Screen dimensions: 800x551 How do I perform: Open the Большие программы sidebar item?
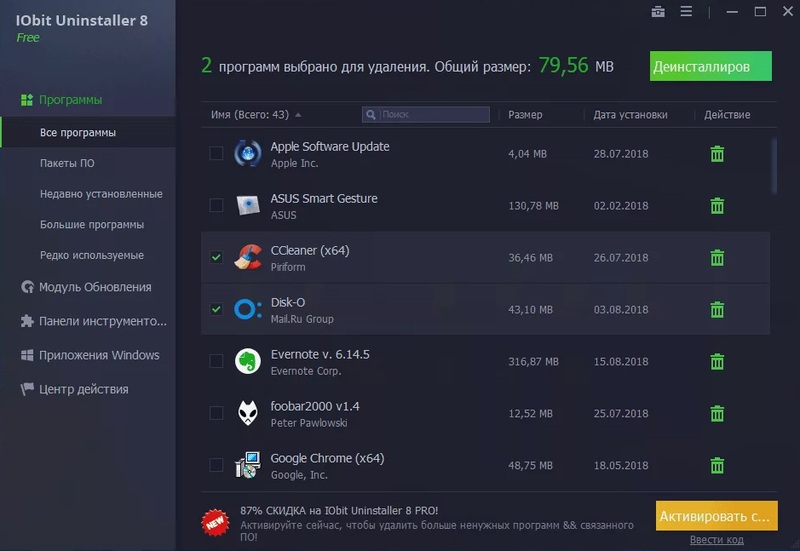(x=92, y=225)
